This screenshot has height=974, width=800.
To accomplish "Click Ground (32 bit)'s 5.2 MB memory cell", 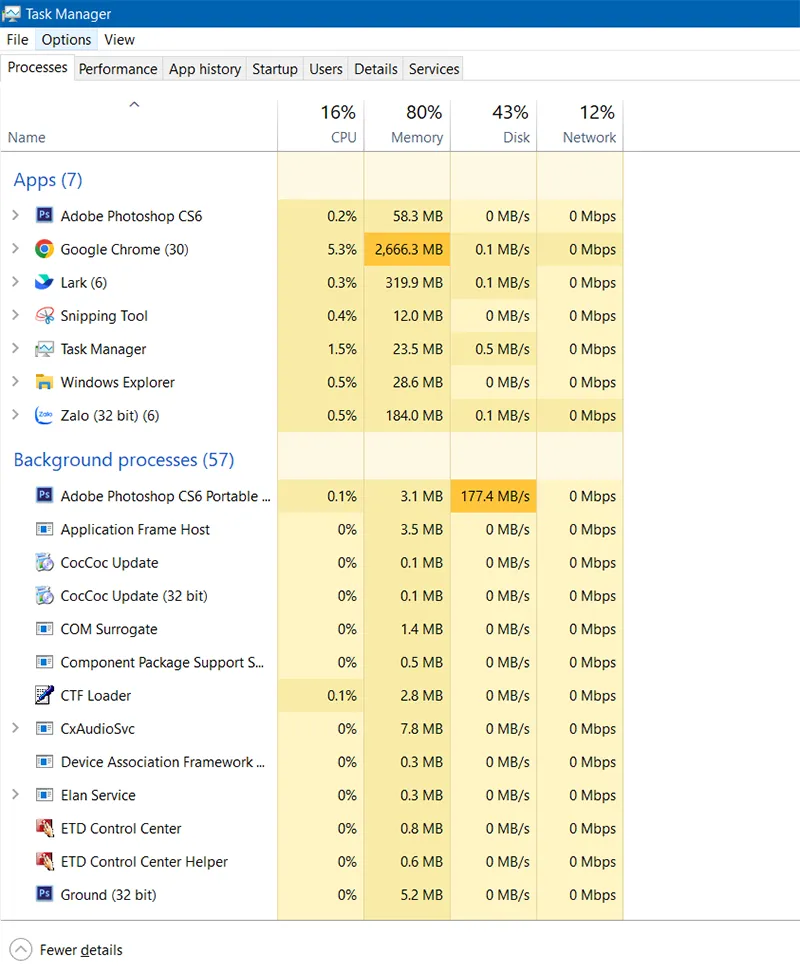I will point(407,894).
